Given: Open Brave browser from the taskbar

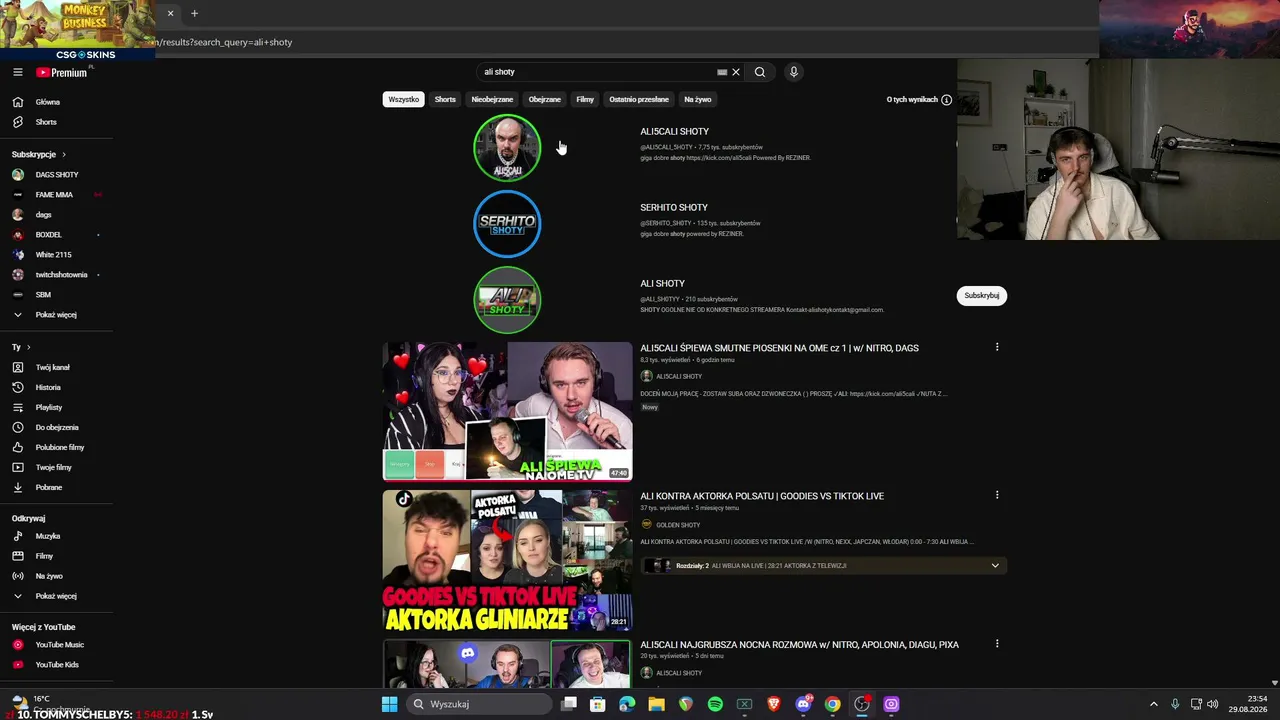Looking at the screenshot, I should click(x=773, y=704).
